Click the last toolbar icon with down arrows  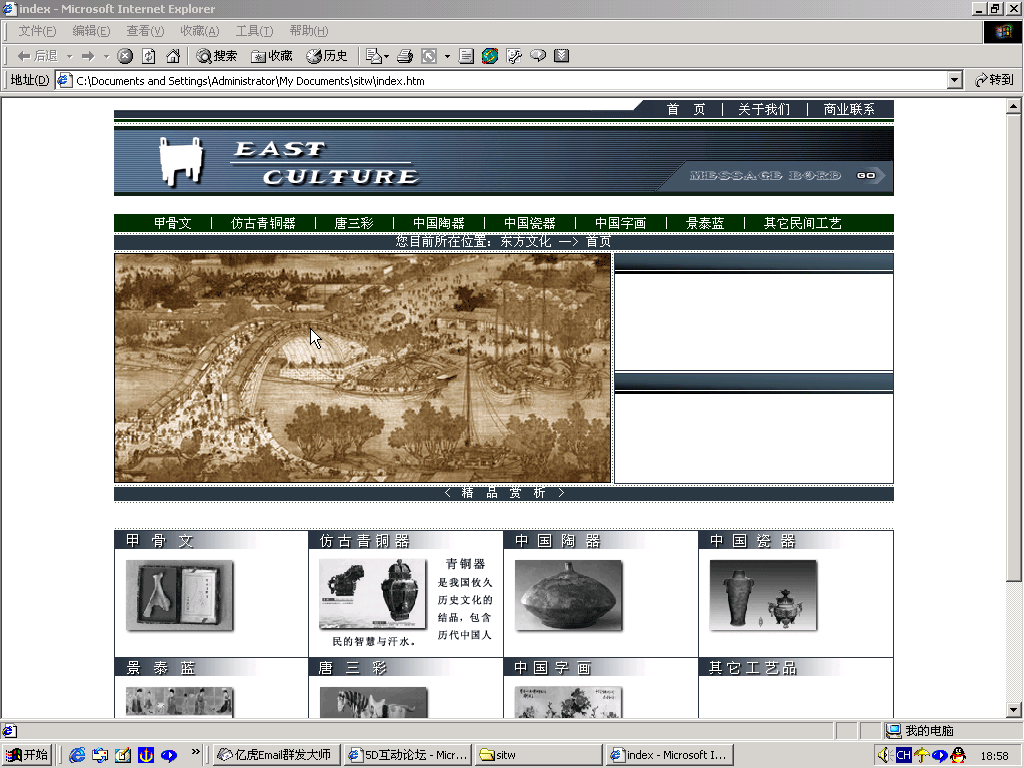point(562,56)
